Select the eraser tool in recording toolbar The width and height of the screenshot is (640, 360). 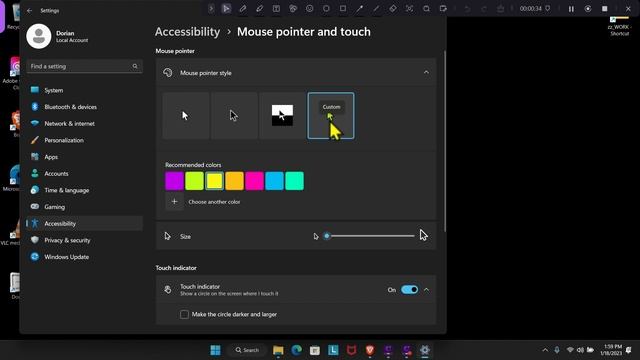(x=393, y=9)
